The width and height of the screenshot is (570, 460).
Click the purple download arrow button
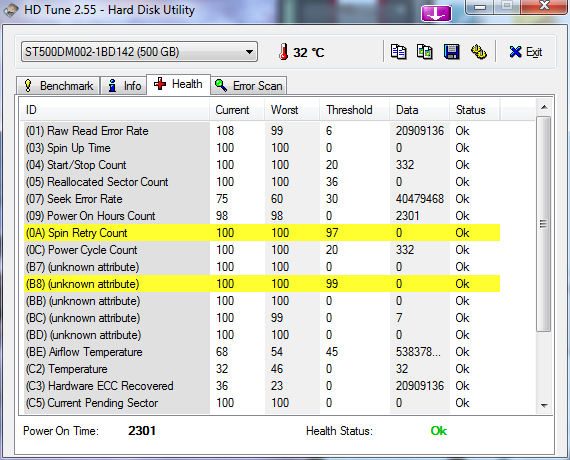[436, 14]
